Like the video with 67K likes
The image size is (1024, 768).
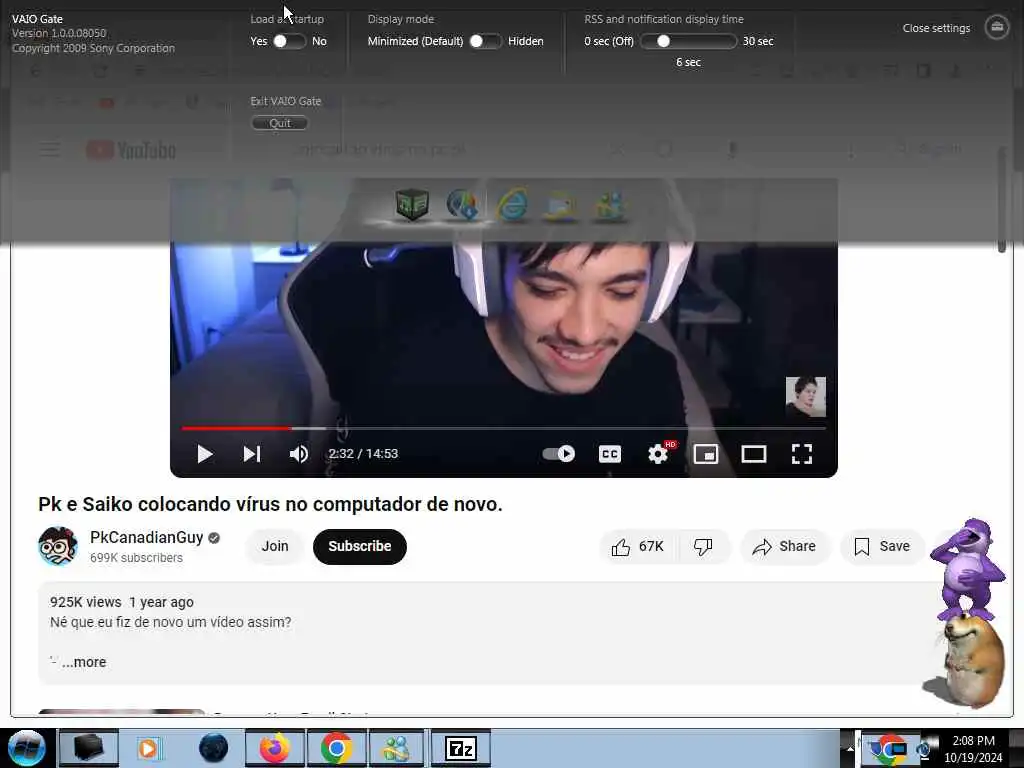pyautogui.click(x=637, y=547)
